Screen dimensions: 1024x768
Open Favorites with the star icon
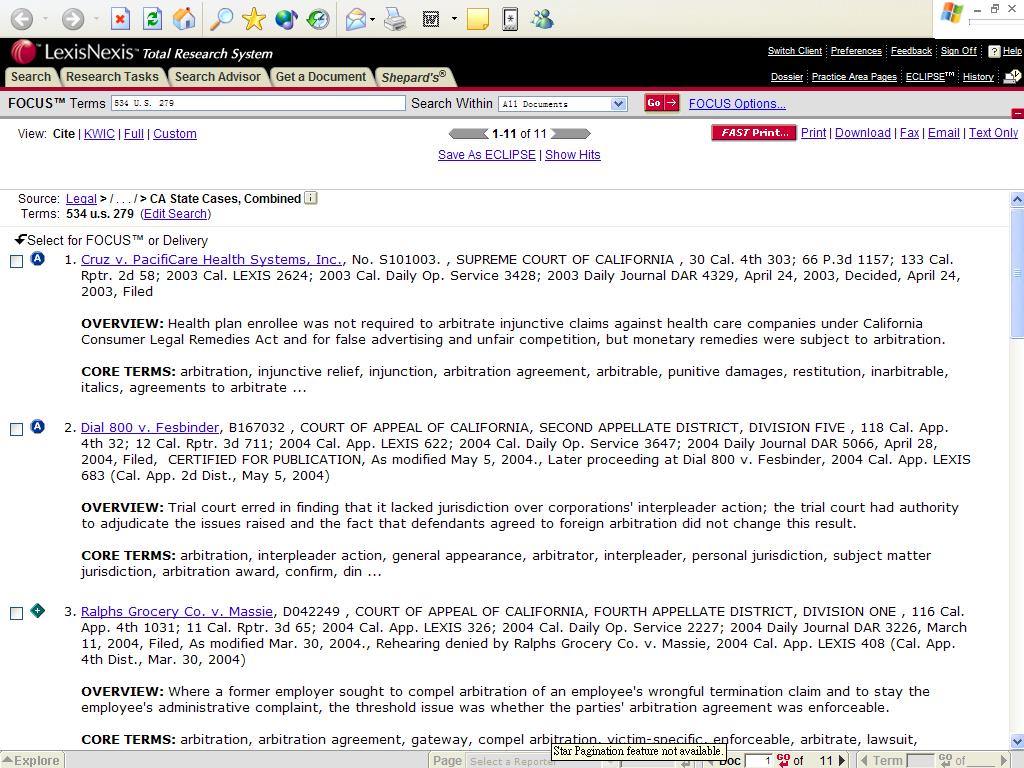253,19
